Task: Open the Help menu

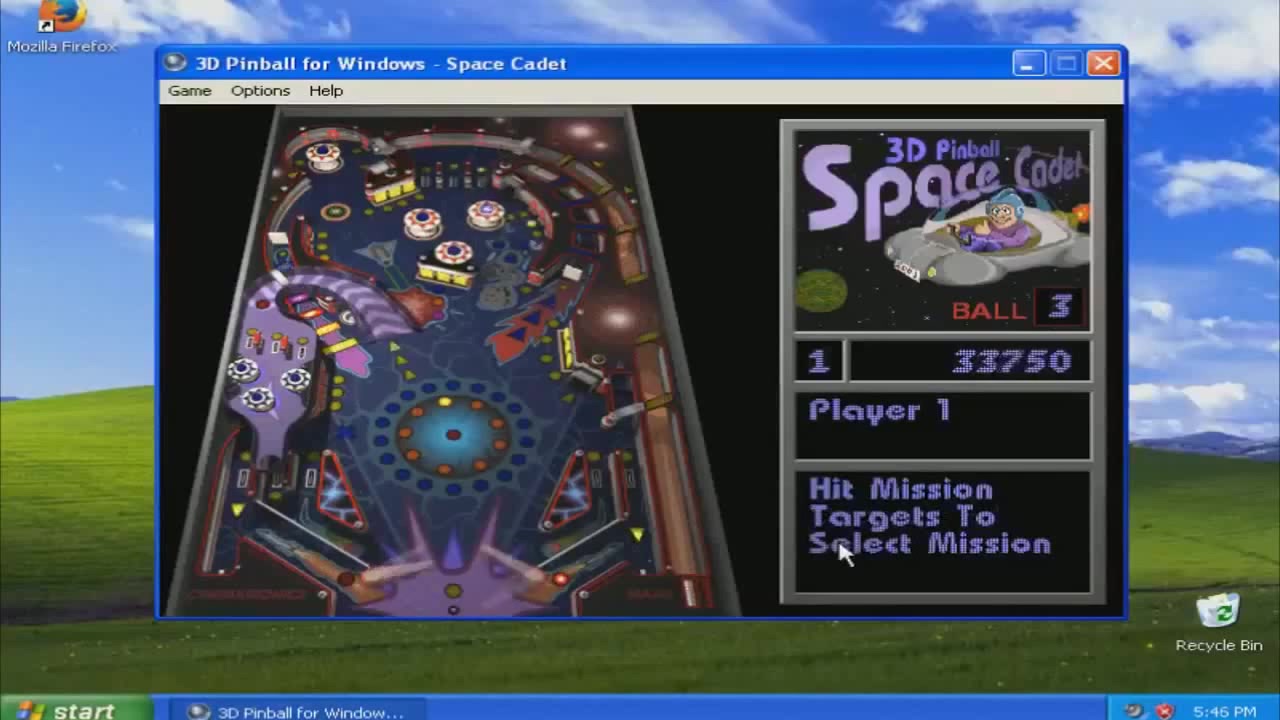Action: click(x=325, y=90)
